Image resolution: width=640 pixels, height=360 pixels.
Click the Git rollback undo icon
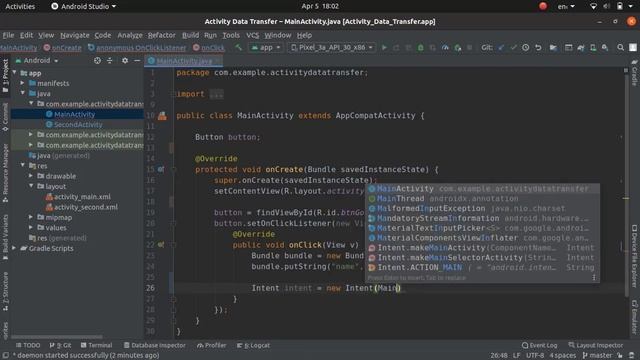point(538,47)
